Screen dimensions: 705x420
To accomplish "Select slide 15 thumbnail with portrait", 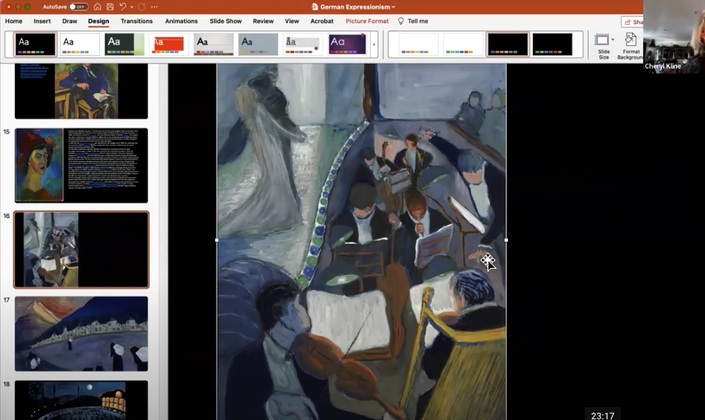I will click(x=81, y=165).
